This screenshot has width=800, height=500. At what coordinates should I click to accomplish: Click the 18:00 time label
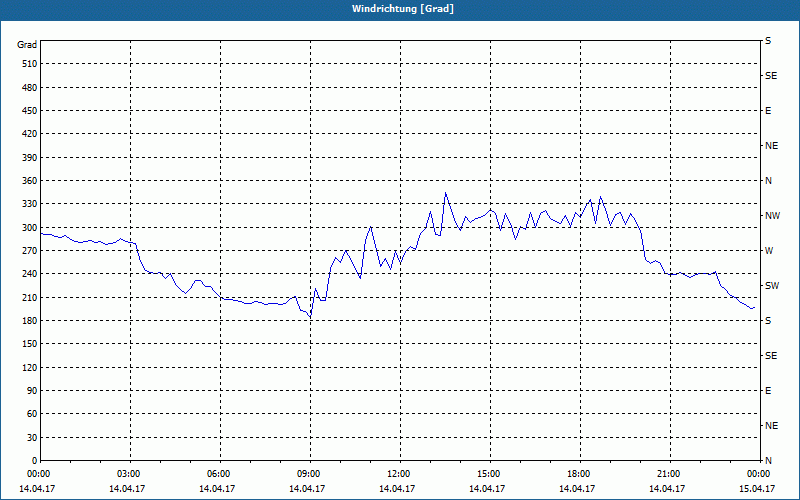click(x=579, y=474)
